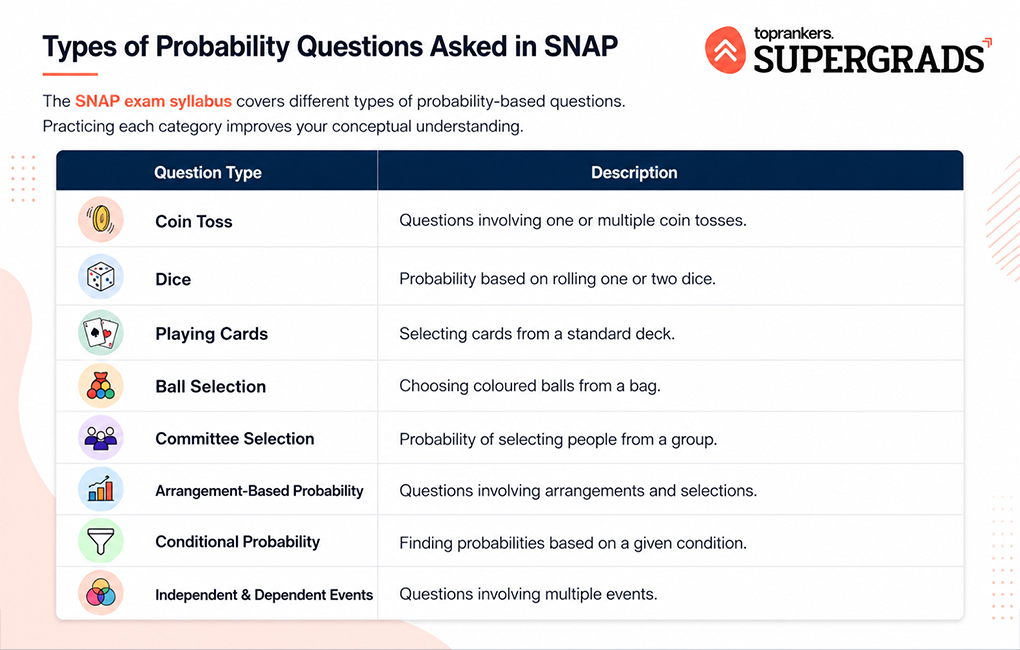Click the Description column header

[x=634, y=172]
